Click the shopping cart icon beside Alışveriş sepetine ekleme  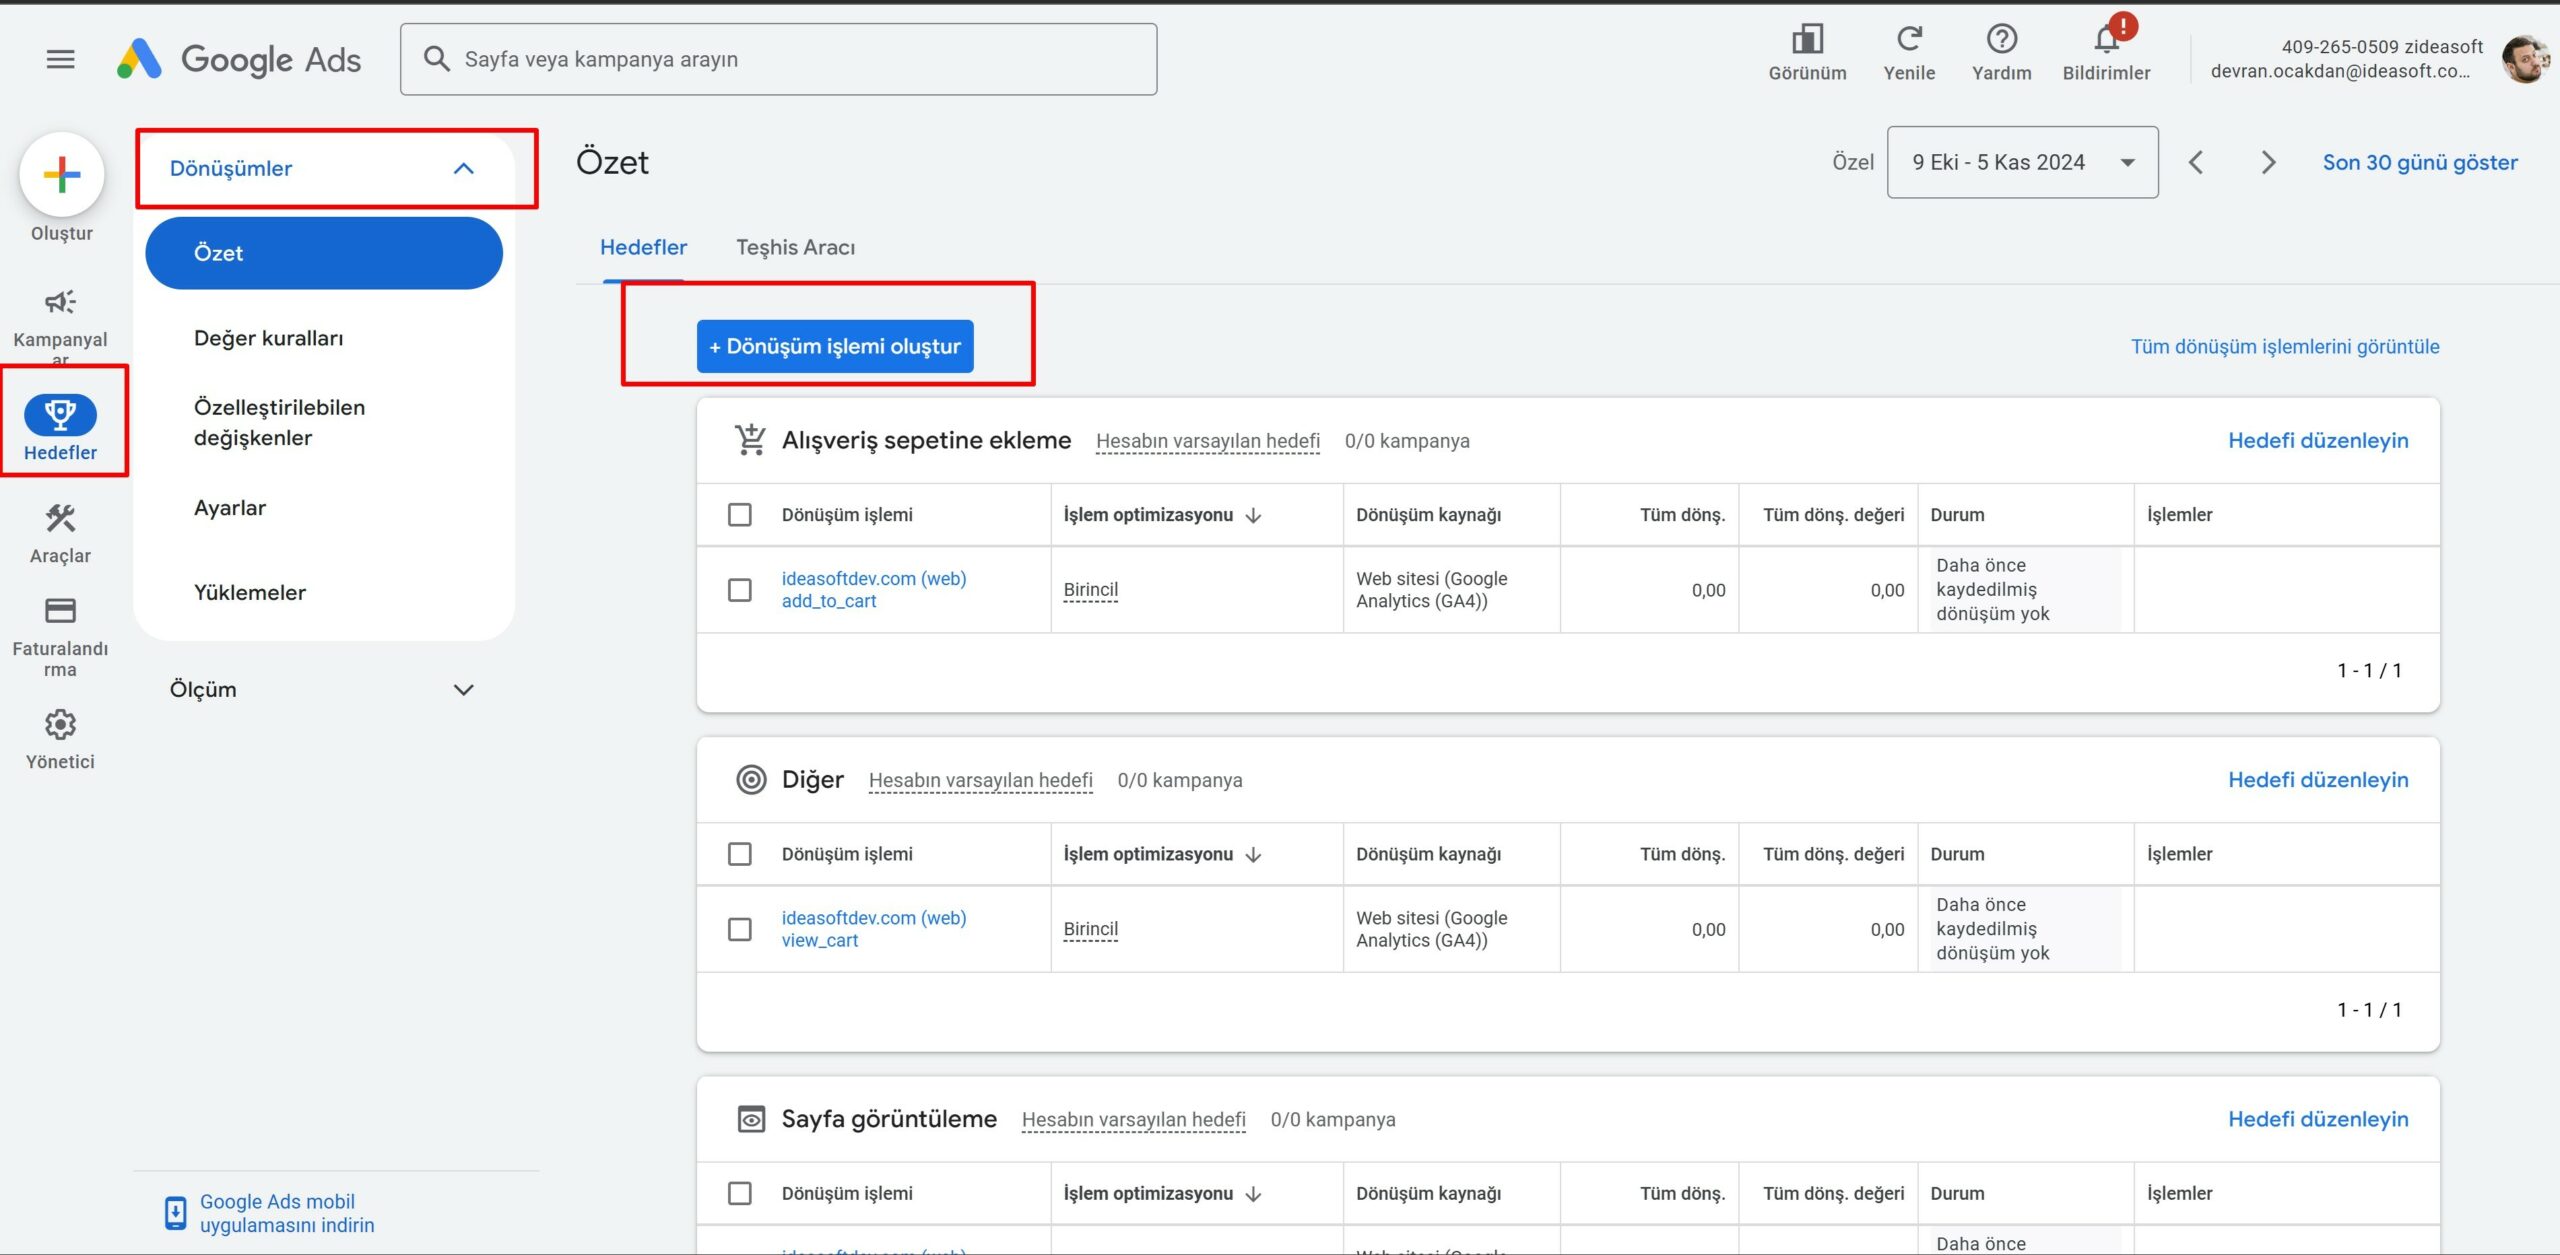(750, 440)
